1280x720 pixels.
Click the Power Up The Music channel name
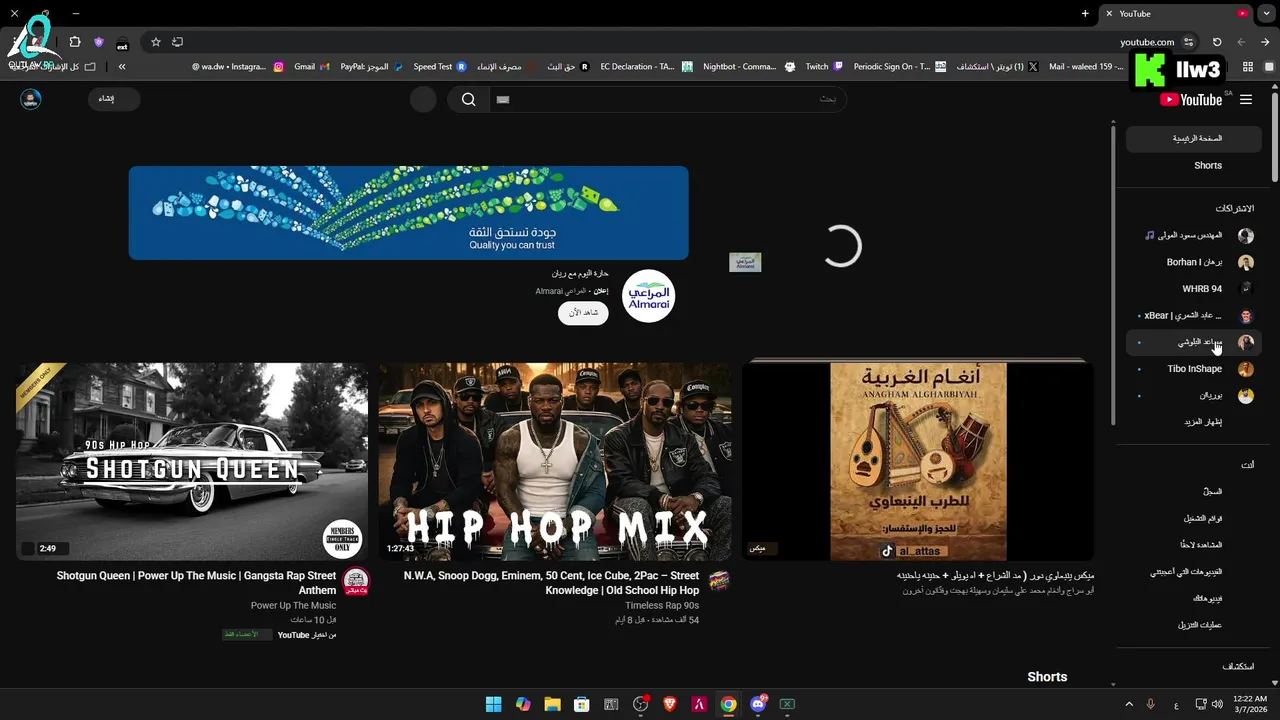(293, 606)
